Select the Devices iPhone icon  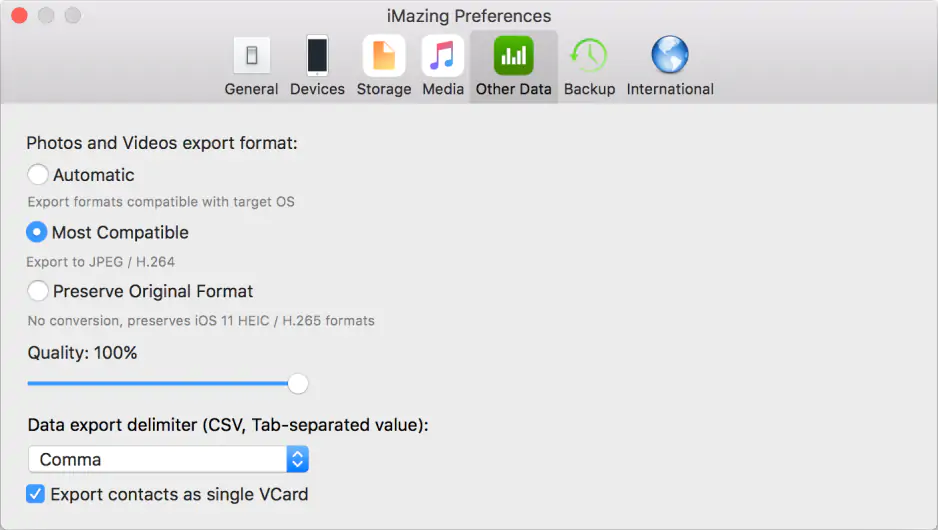317,55
